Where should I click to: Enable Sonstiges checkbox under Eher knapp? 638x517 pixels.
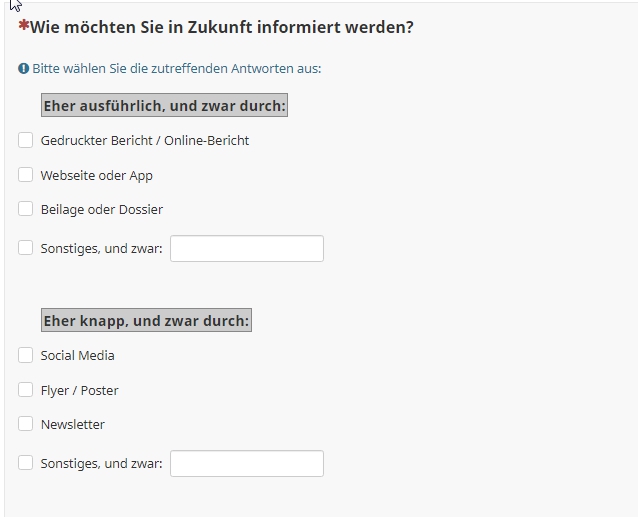pyautogui.click(x=25, y=463)
